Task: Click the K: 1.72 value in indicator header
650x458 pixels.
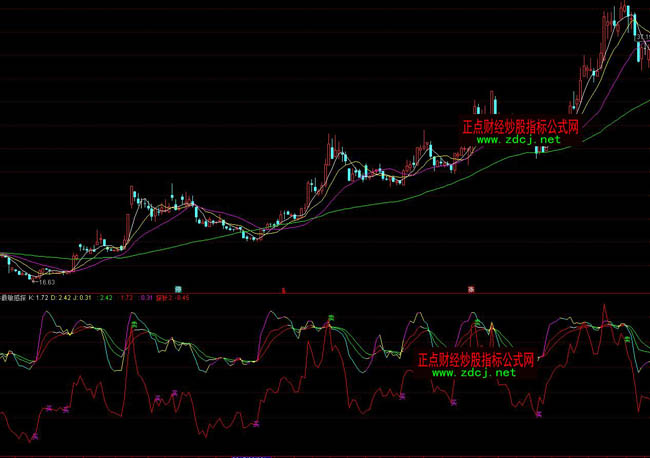Action: click(x=40, y=297)
